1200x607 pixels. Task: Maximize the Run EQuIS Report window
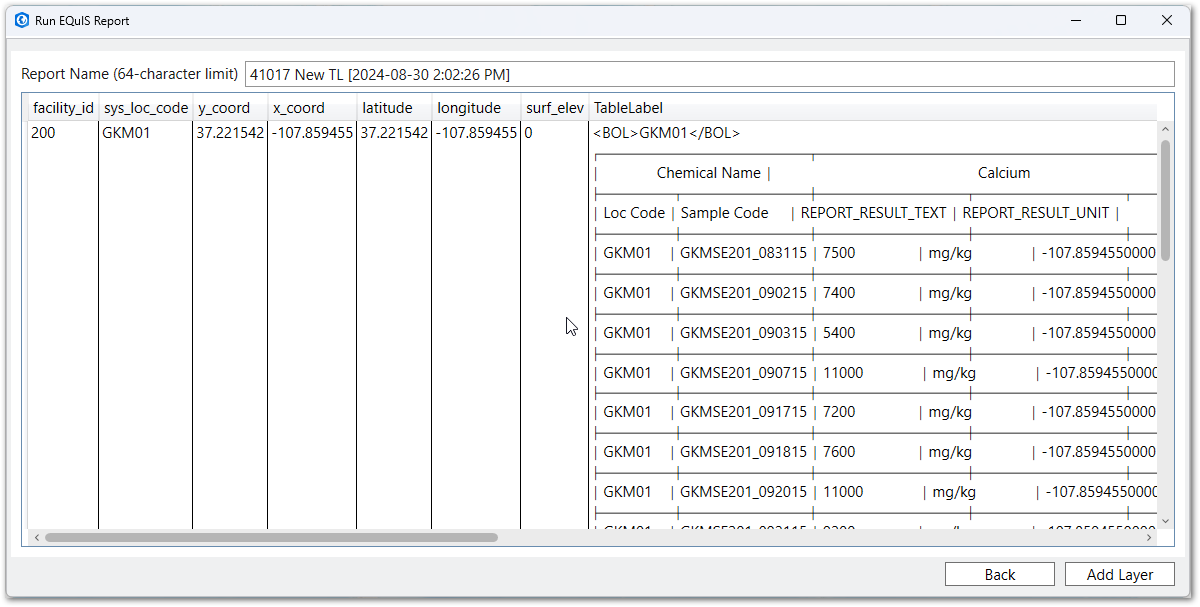(x=1121, y=20)
